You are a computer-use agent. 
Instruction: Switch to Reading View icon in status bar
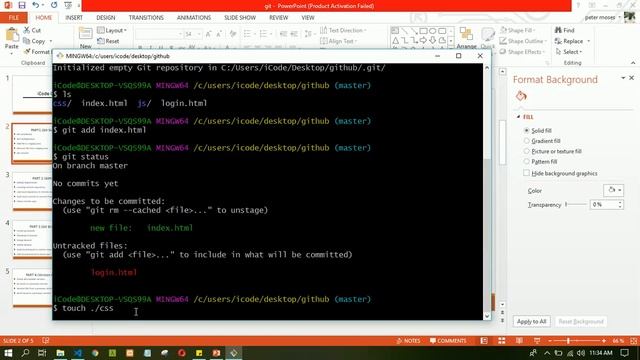(519, 341)
